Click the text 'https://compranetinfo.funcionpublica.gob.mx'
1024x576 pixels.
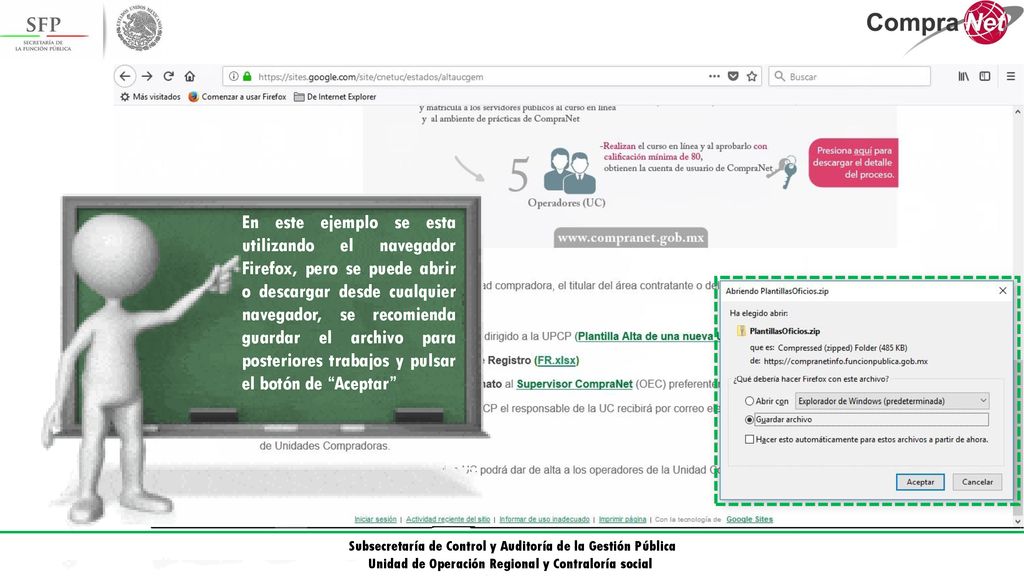[845, 361]
